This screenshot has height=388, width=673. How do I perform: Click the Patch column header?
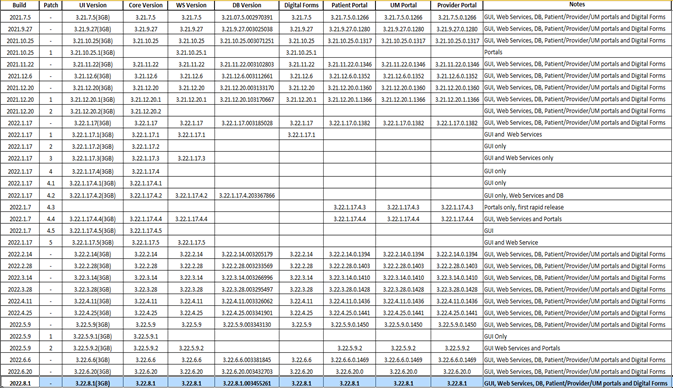(x=51, y=6)
